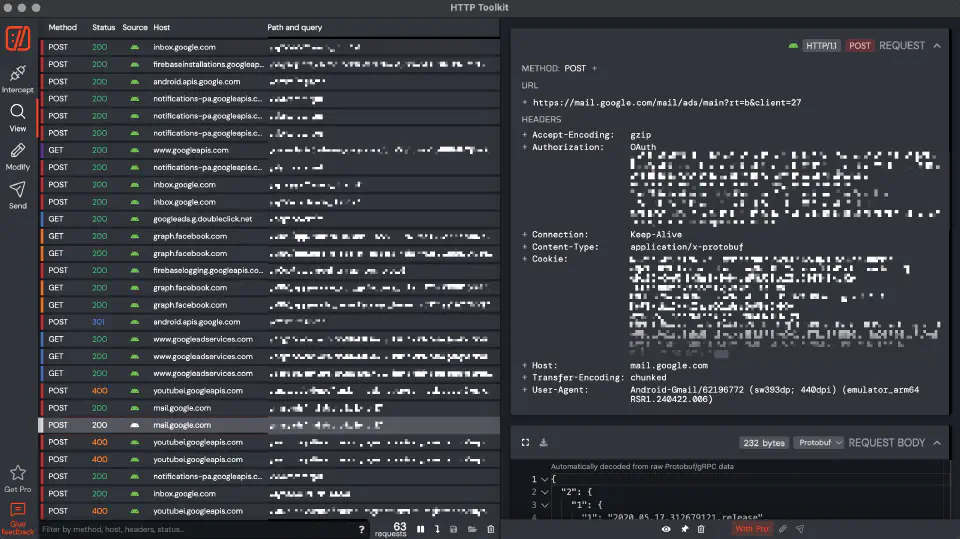The height and width of the screenshot is (539, 960).
Task: Expand Cookie header details
Action: [525, 259]
